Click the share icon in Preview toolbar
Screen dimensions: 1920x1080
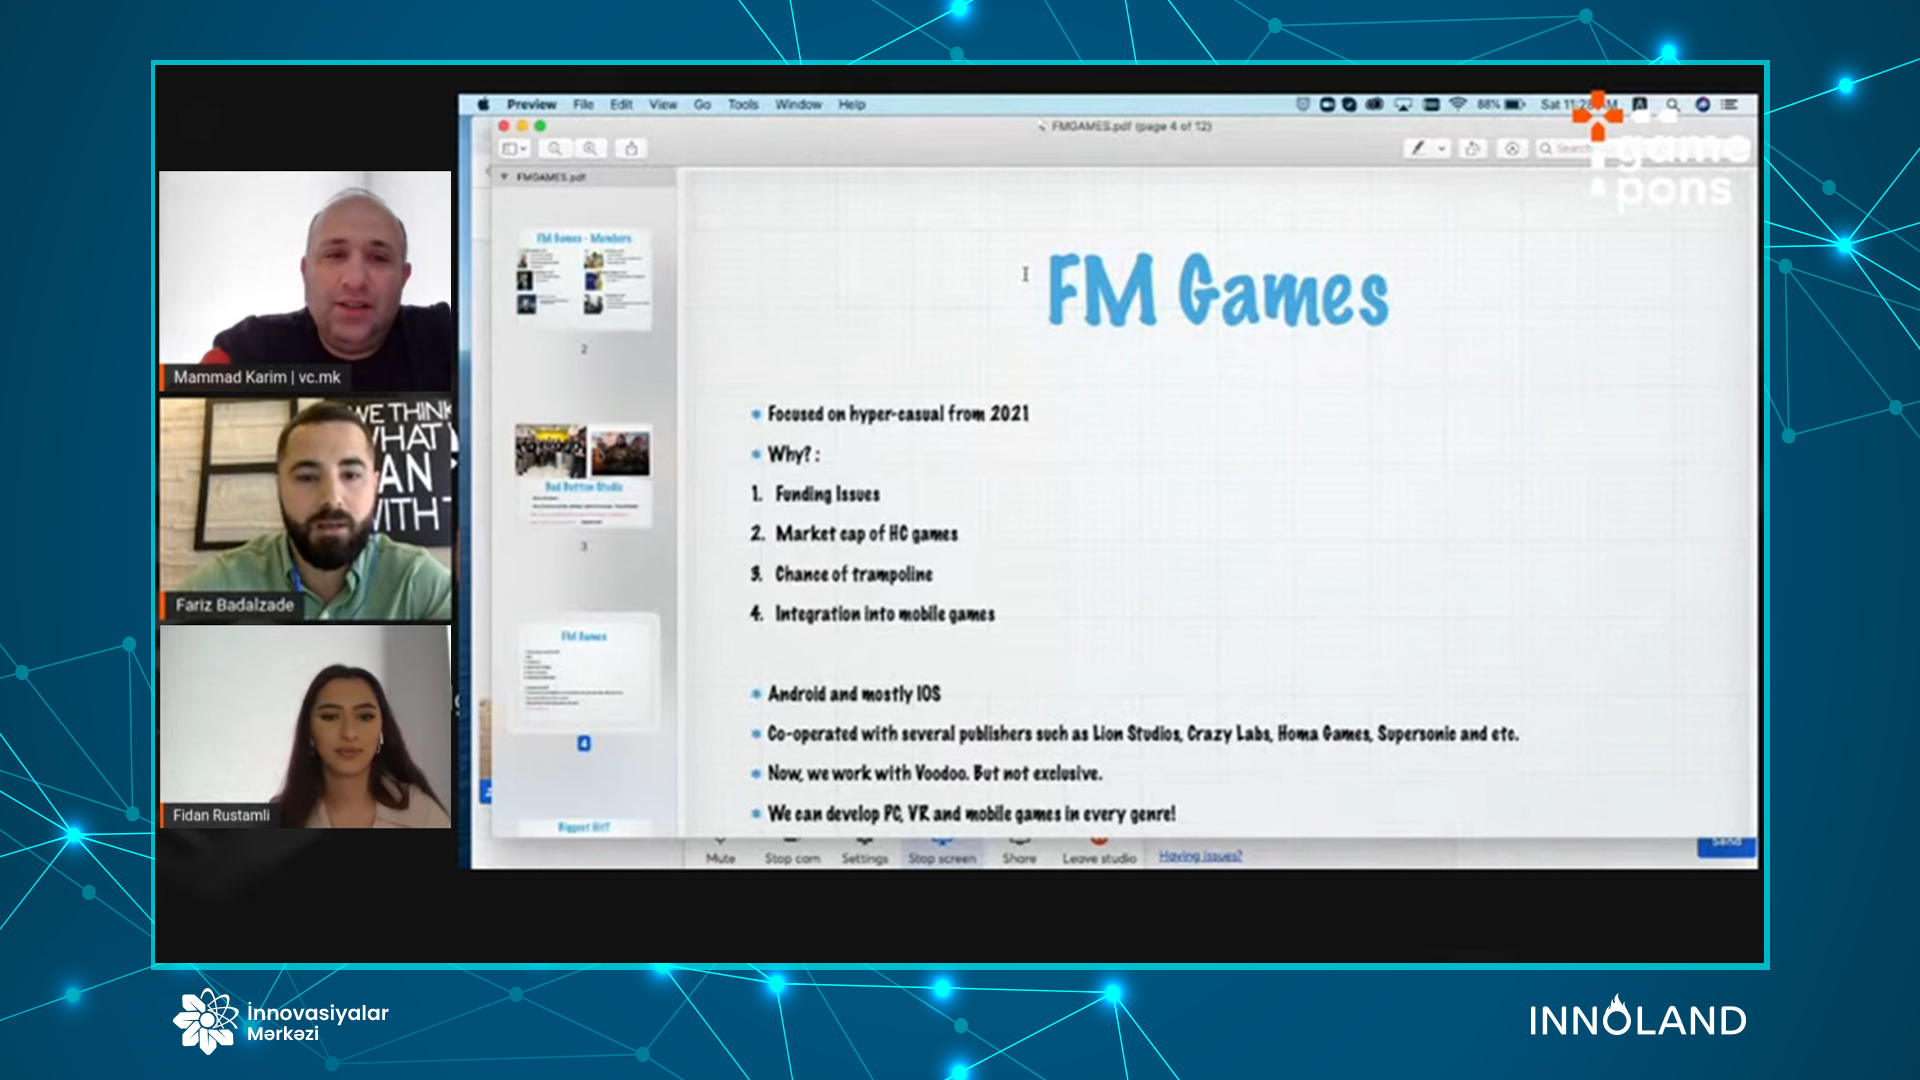[x=631, y=149]
